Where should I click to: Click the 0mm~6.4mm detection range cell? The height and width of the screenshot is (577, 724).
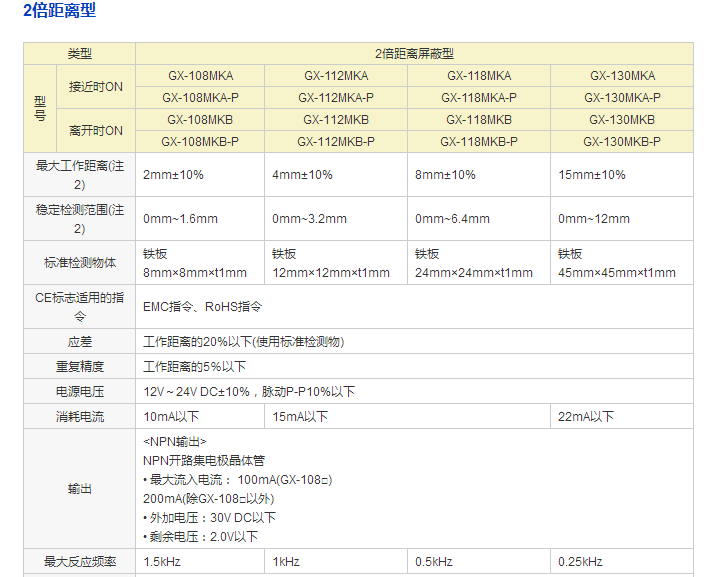(x=452, y=219)
